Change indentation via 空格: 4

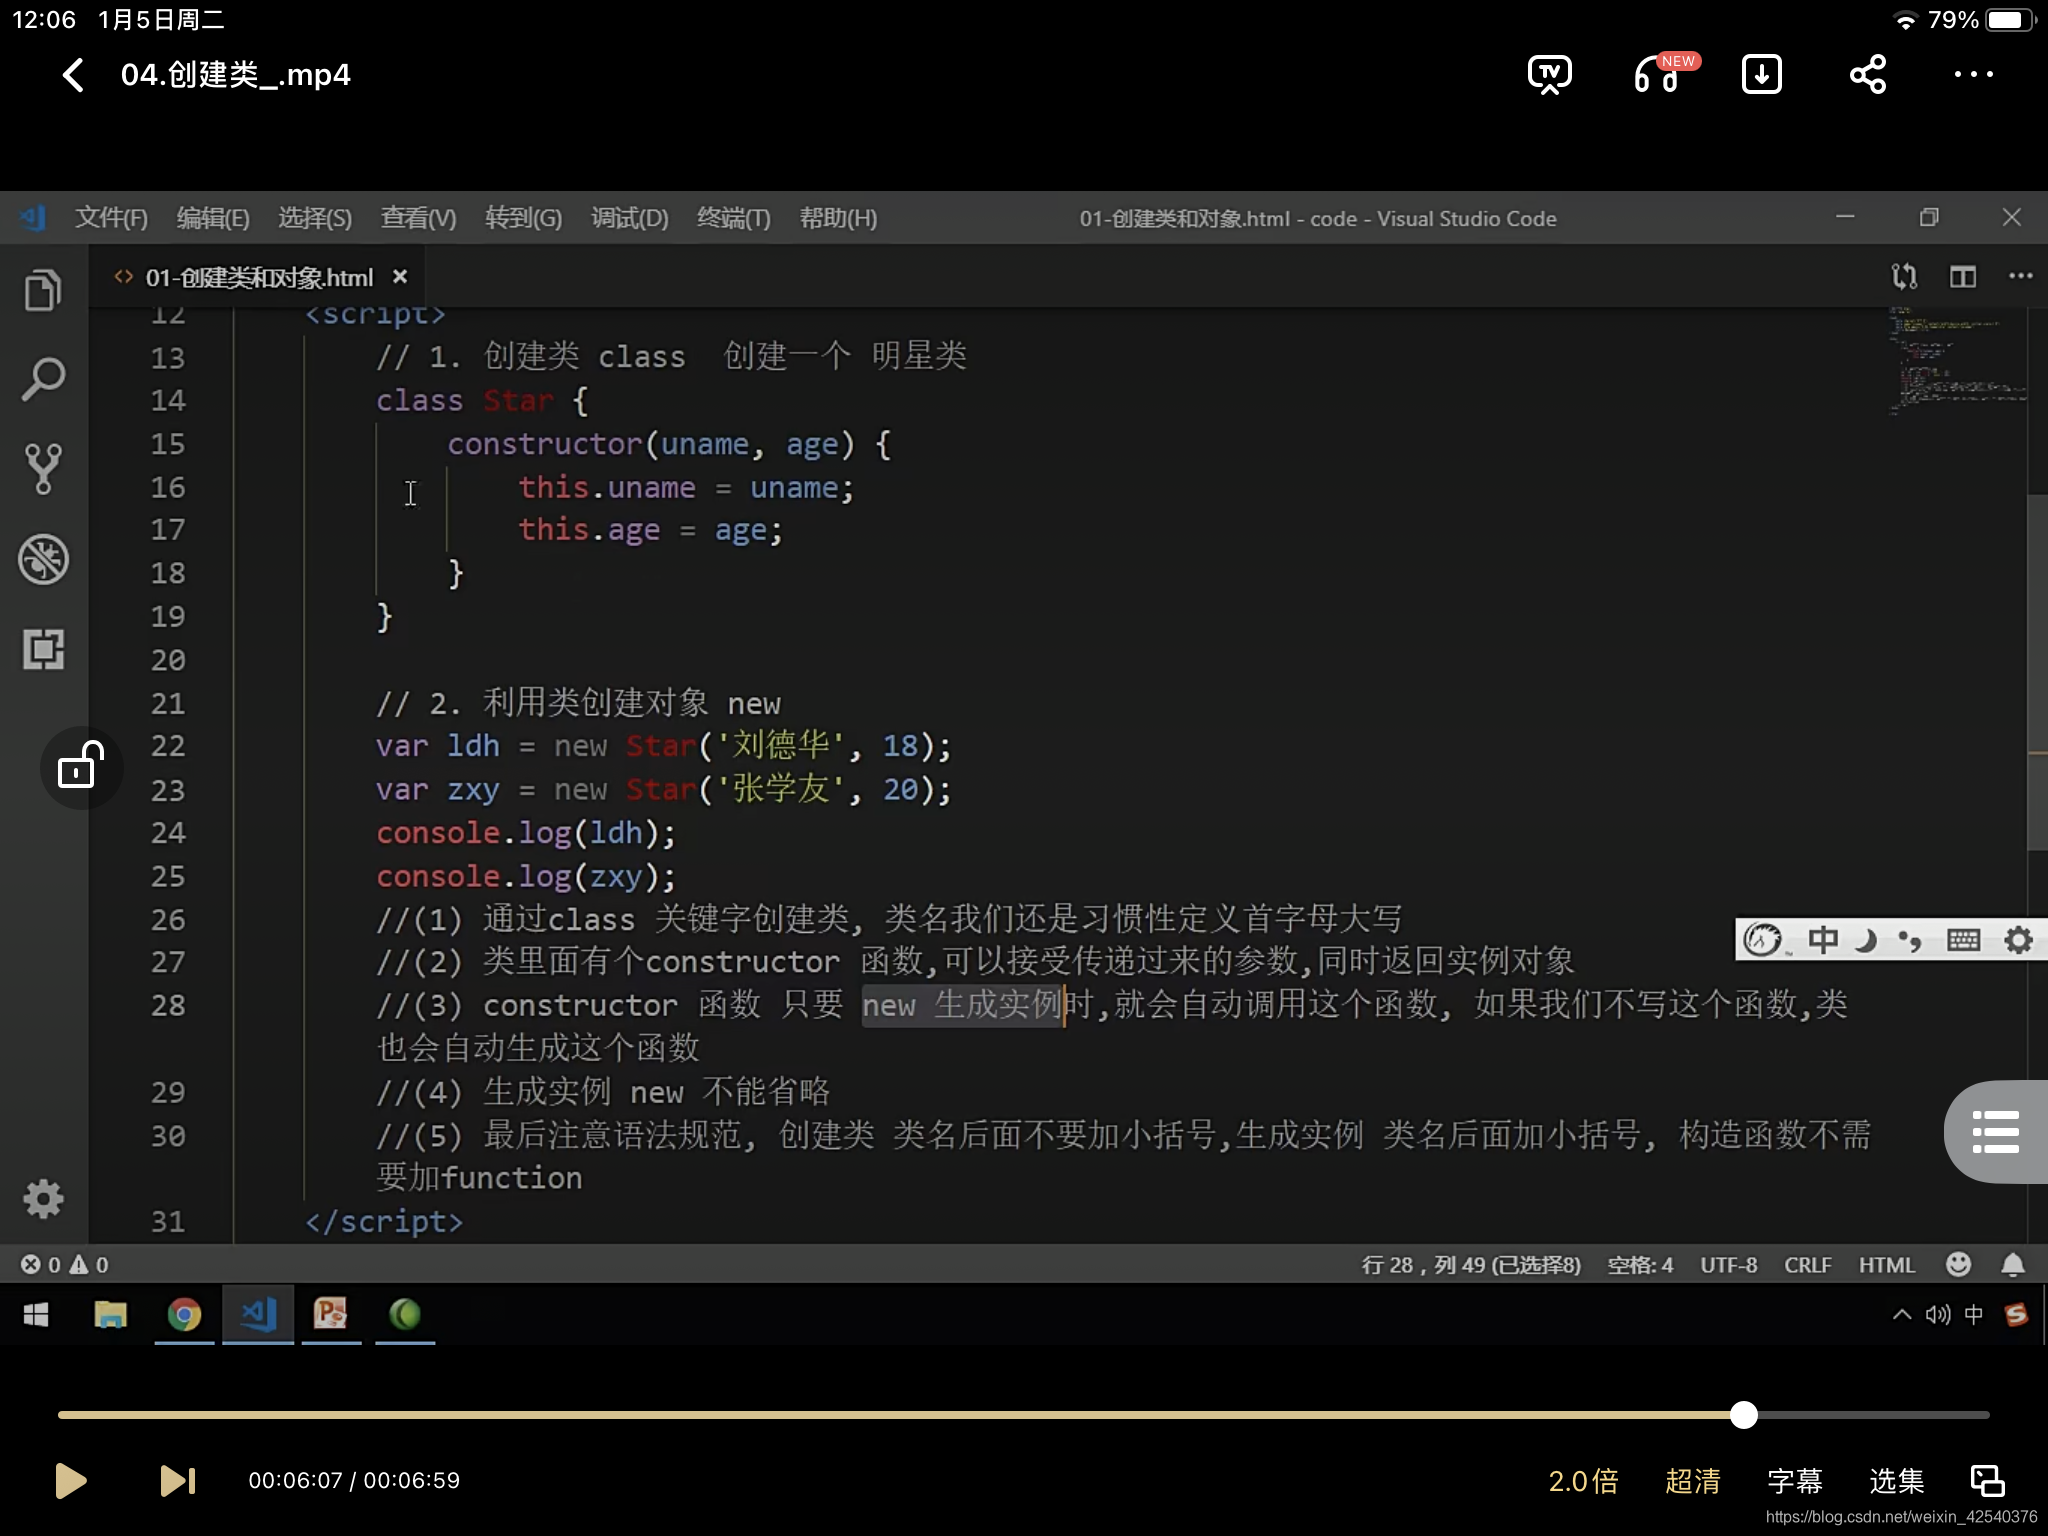(1640, 1265)
